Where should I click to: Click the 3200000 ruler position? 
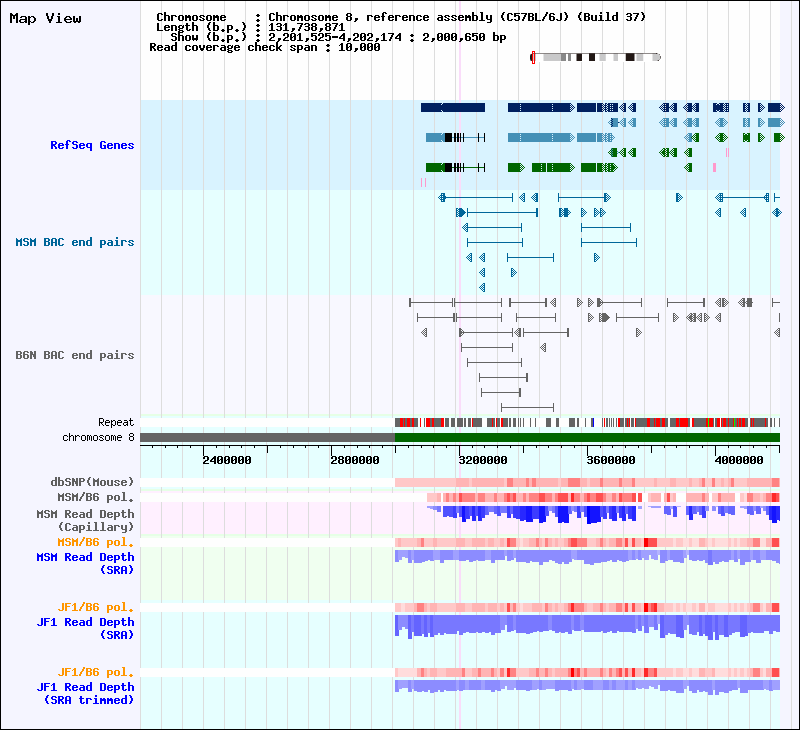click(483, 460)
